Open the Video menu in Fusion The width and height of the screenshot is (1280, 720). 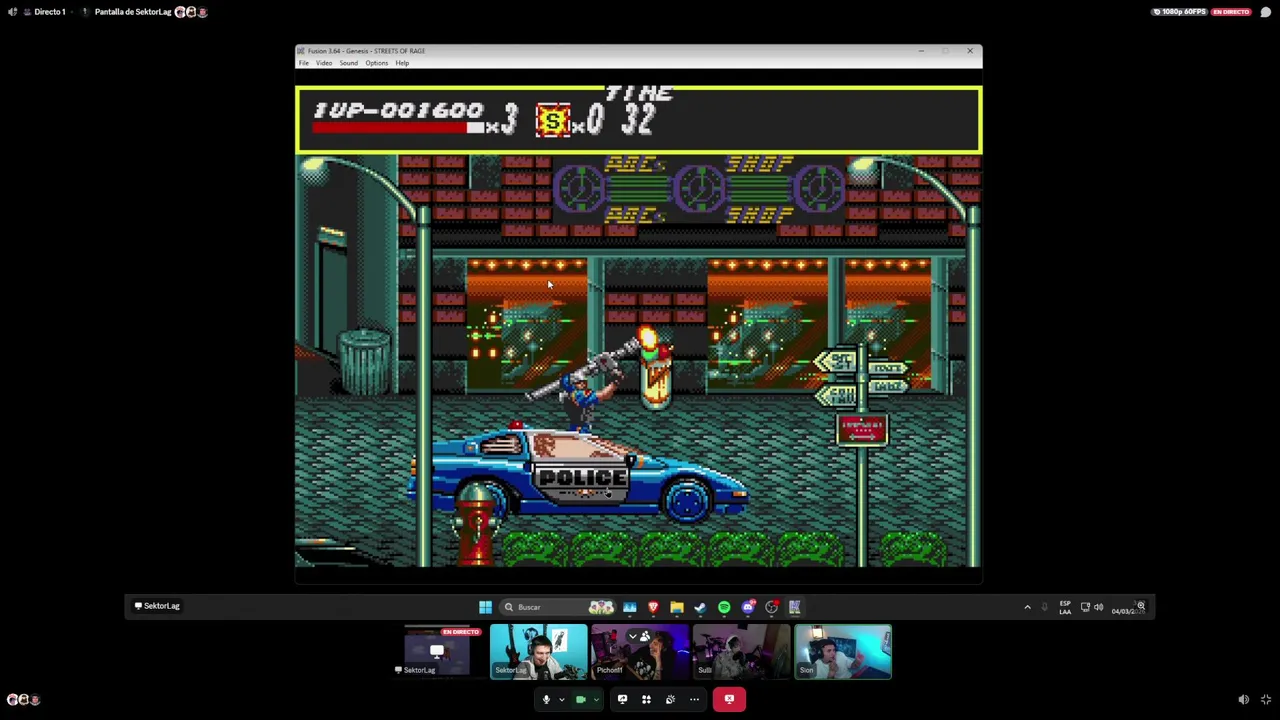click(324, 63)
